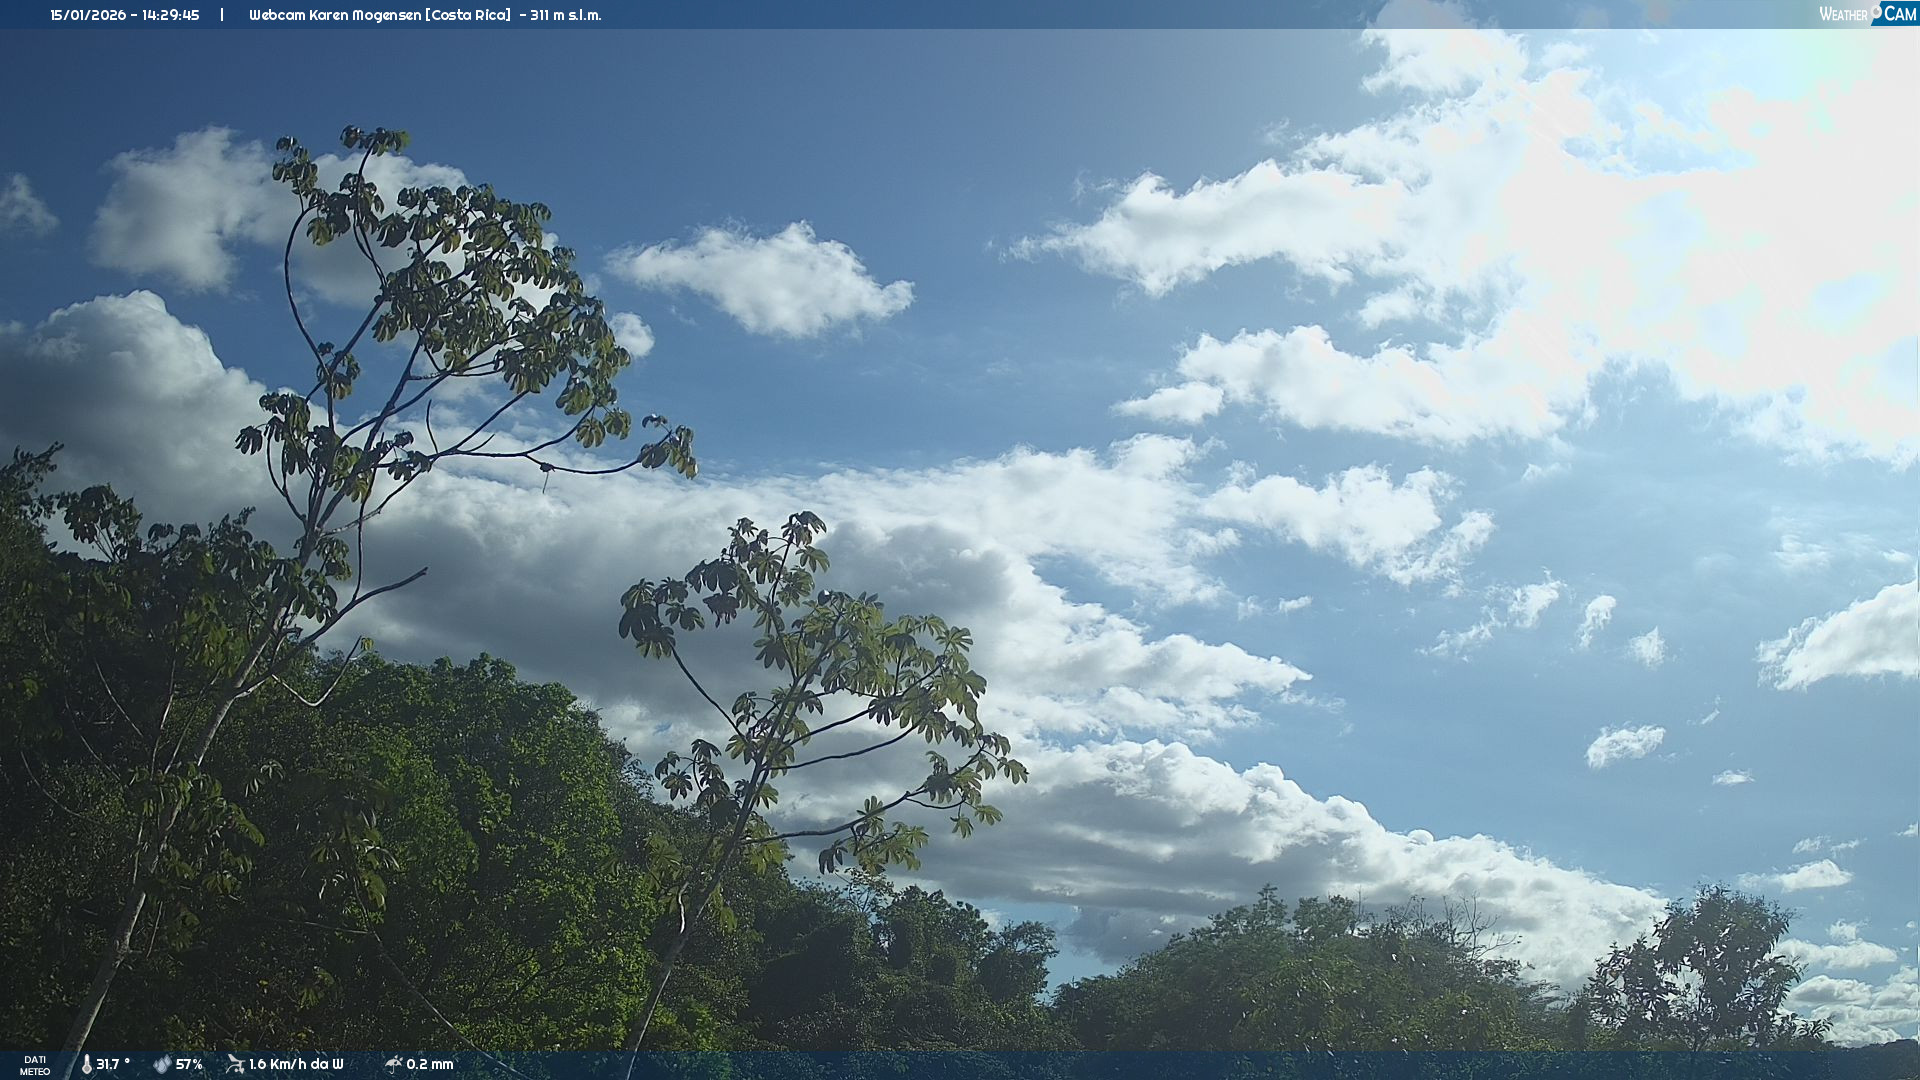
Task: Click the [Costa Rica] location text
Action: tap(468, 15)
